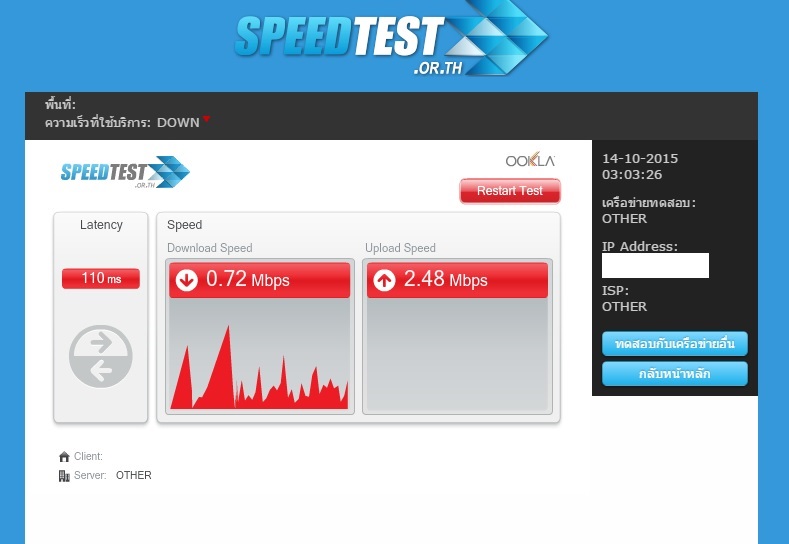Click the กลับหน้าหลัก button

pyautogui.click(x=675, y=374)
